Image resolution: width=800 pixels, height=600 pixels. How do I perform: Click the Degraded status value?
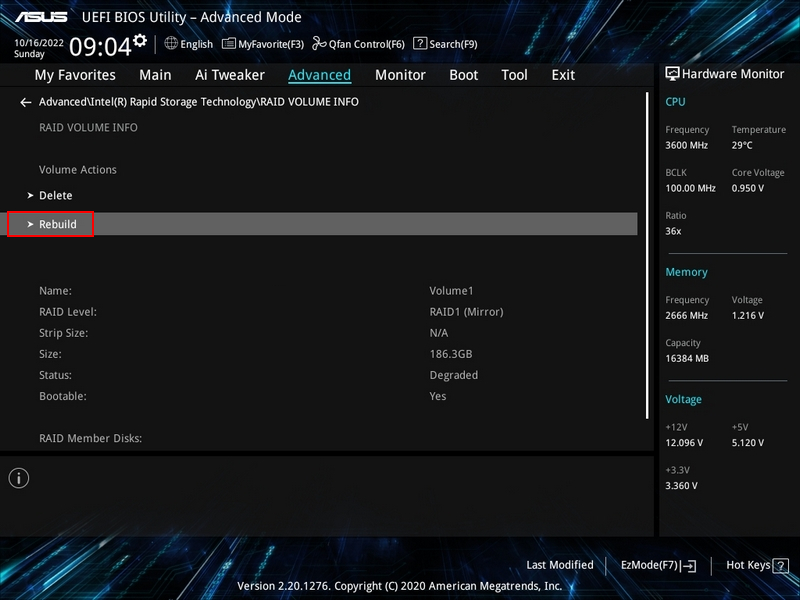454,375
